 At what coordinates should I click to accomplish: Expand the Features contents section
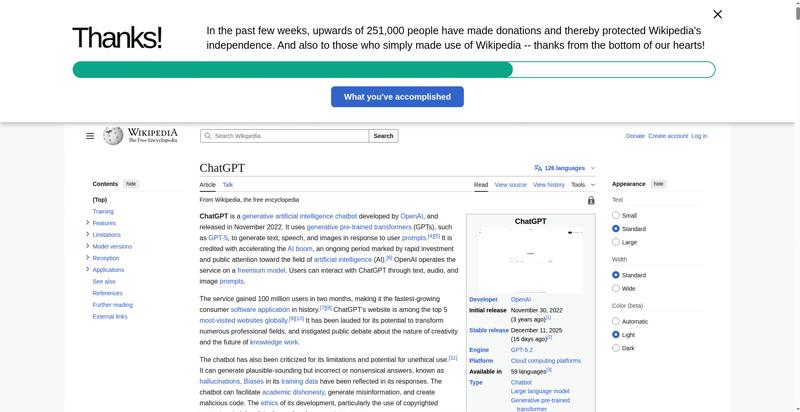[x=88, y=223]
